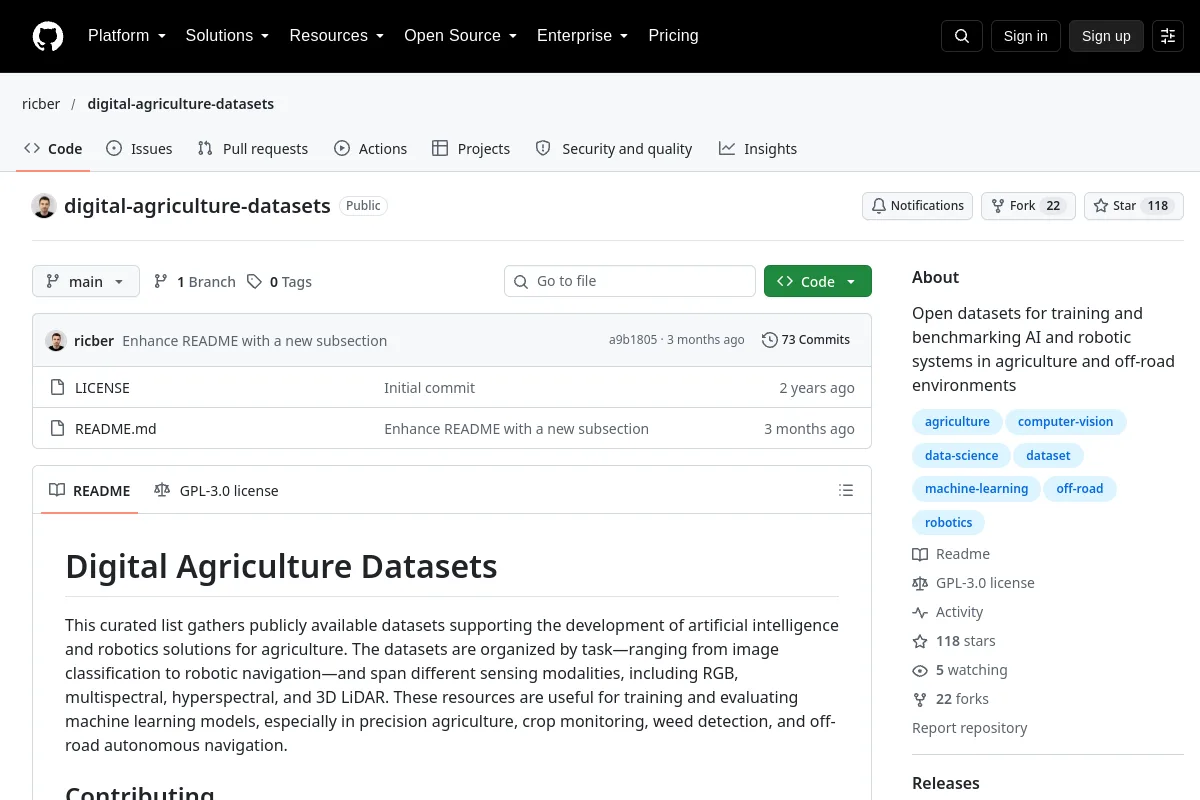The height and width of the screenshot is (800, 1200).
Task: Open the eye icon beside 5 watching
Action: coord(920,670)
